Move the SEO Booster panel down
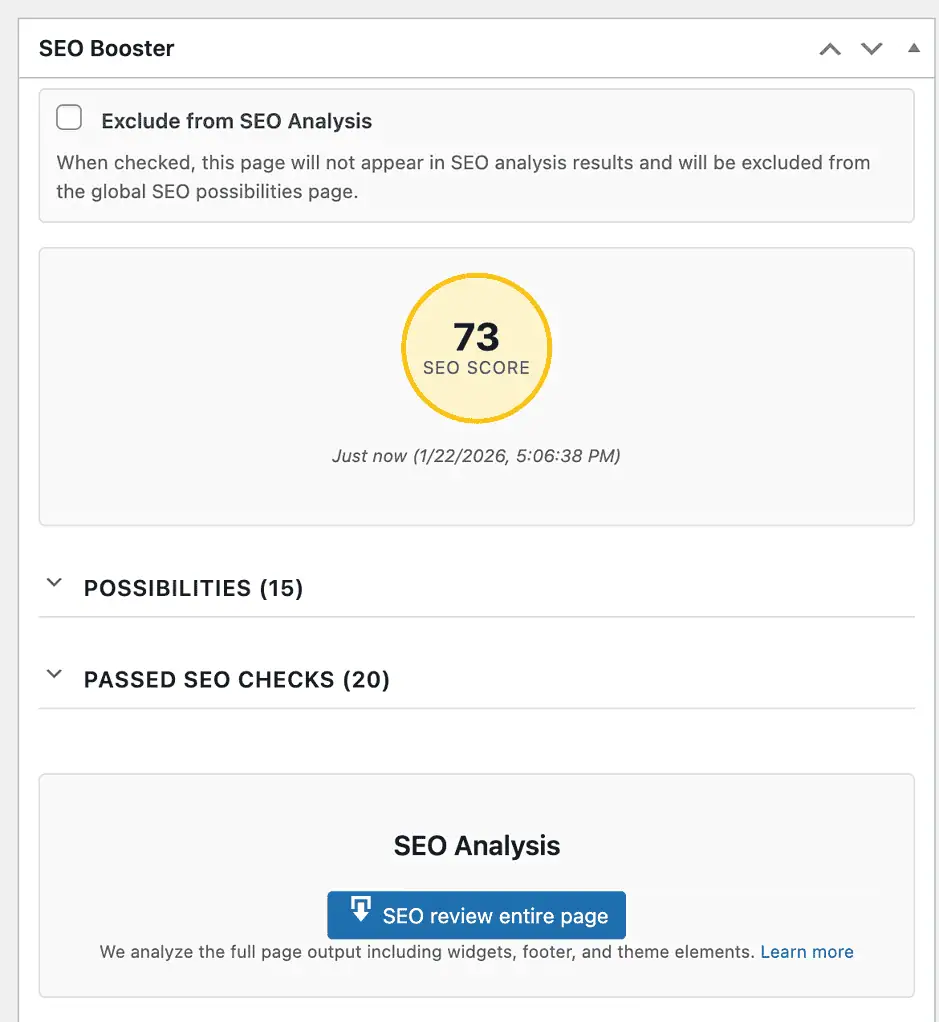The height and width of the screenshot is (1022, 939). pyautogui.click(x=871, y=47)
